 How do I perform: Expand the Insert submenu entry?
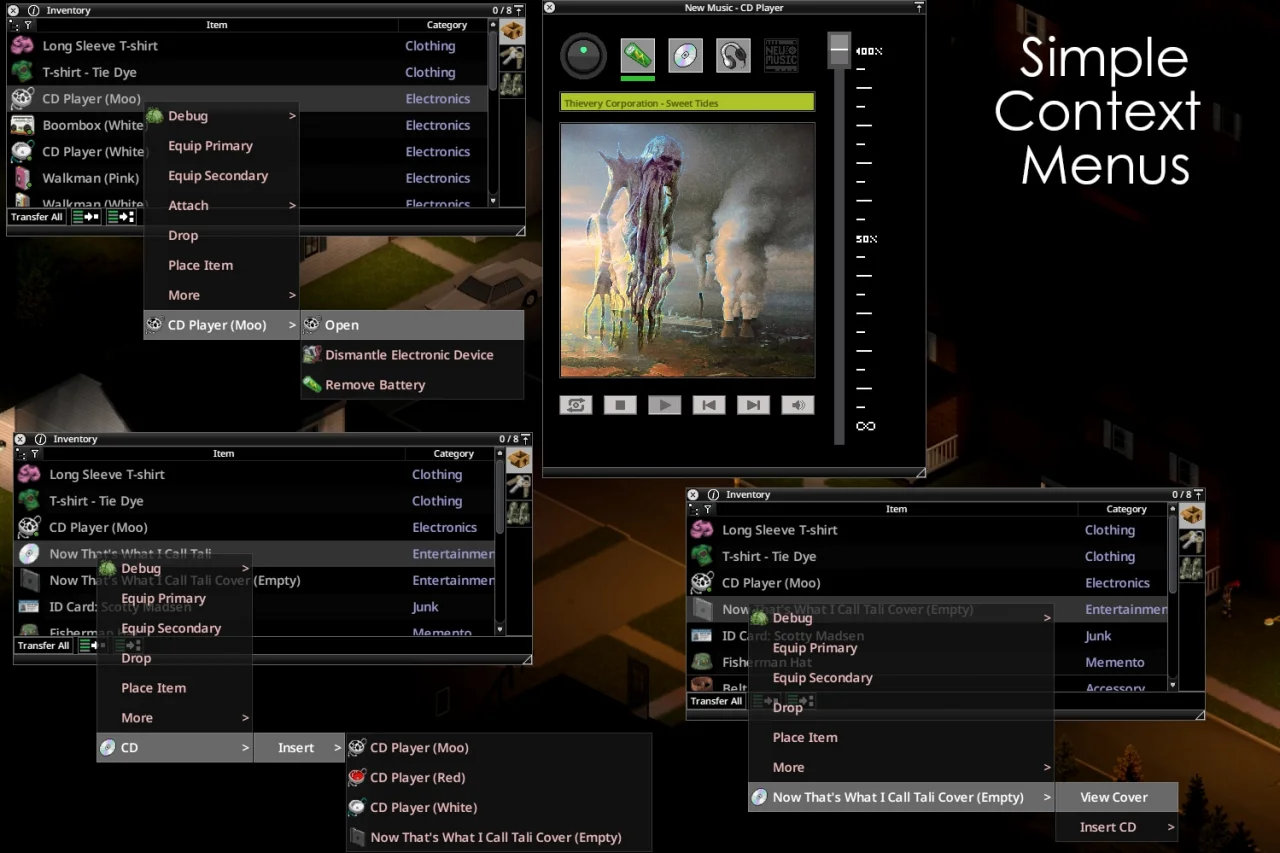[299, 747]
